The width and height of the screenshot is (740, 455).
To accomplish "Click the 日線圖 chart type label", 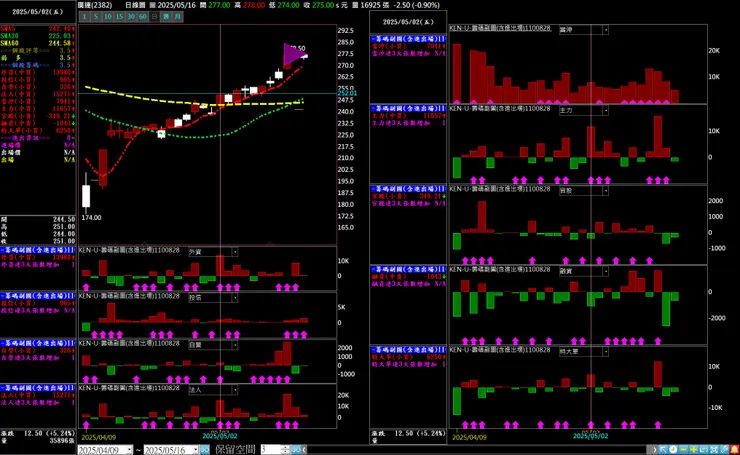I will [x=135, y=5].
